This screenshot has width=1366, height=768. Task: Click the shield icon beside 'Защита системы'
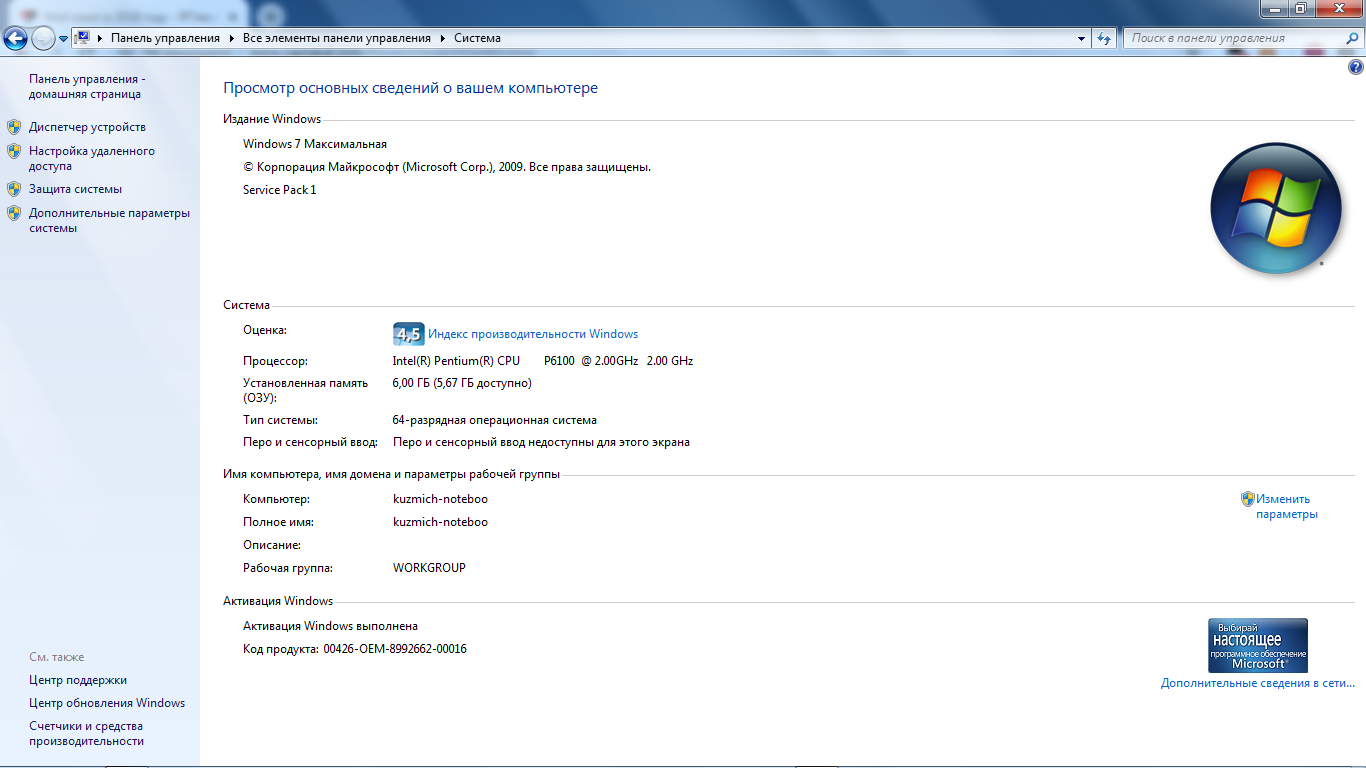[x=14, y=189]
